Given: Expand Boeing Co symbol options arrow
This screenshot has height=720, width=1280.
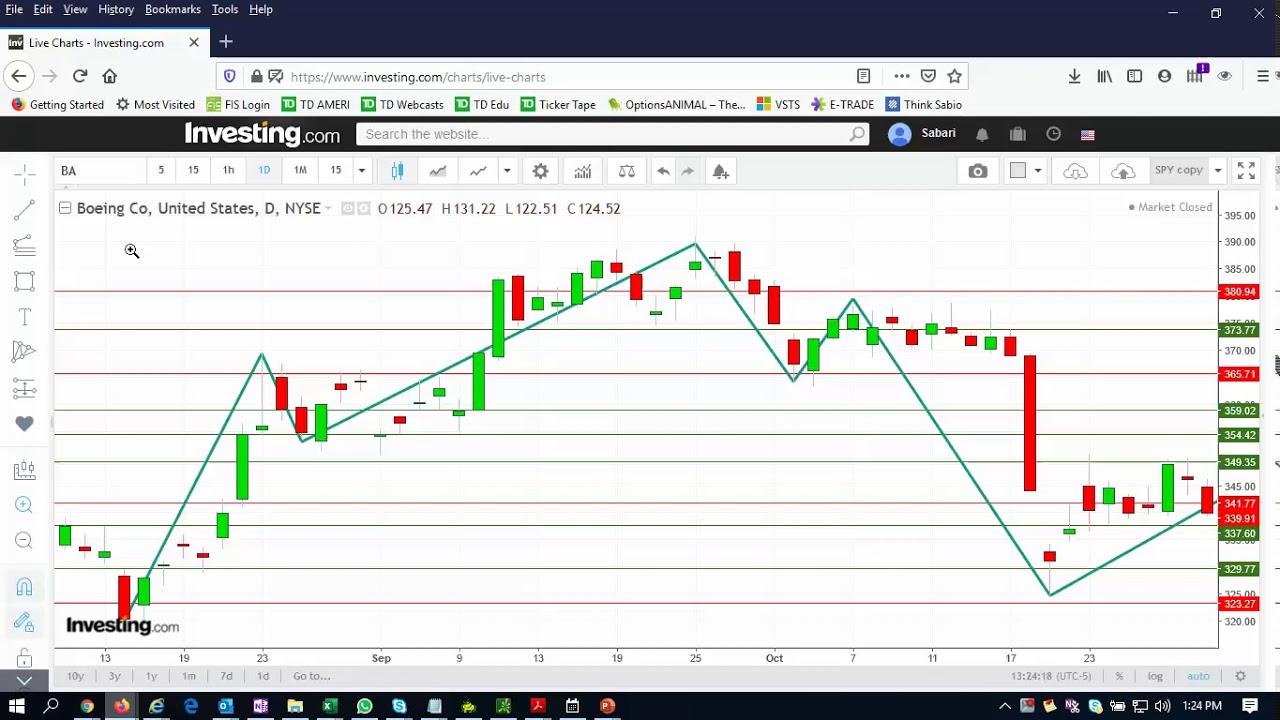Looking at the screenshot, I should pyautogui.click(x=328, y=208).
